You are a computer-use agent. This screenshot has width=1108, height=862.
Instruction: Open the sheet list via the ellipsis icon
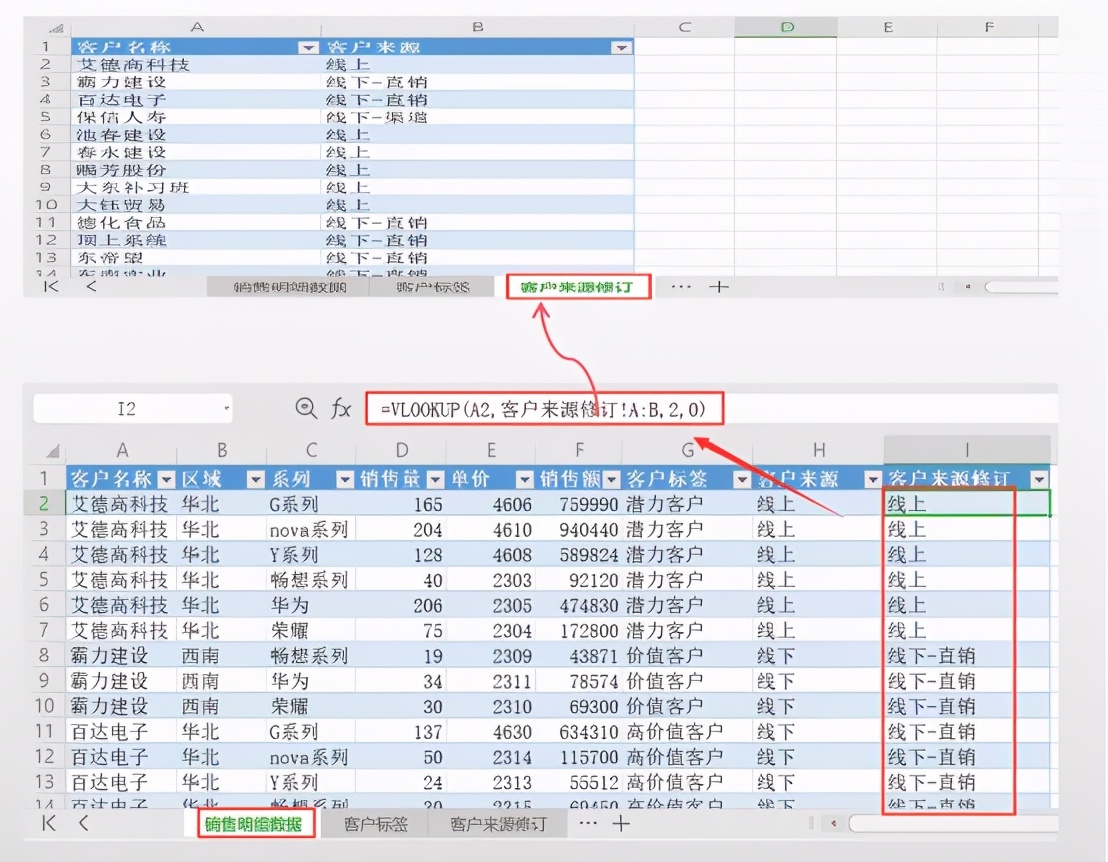click(589, 823)
